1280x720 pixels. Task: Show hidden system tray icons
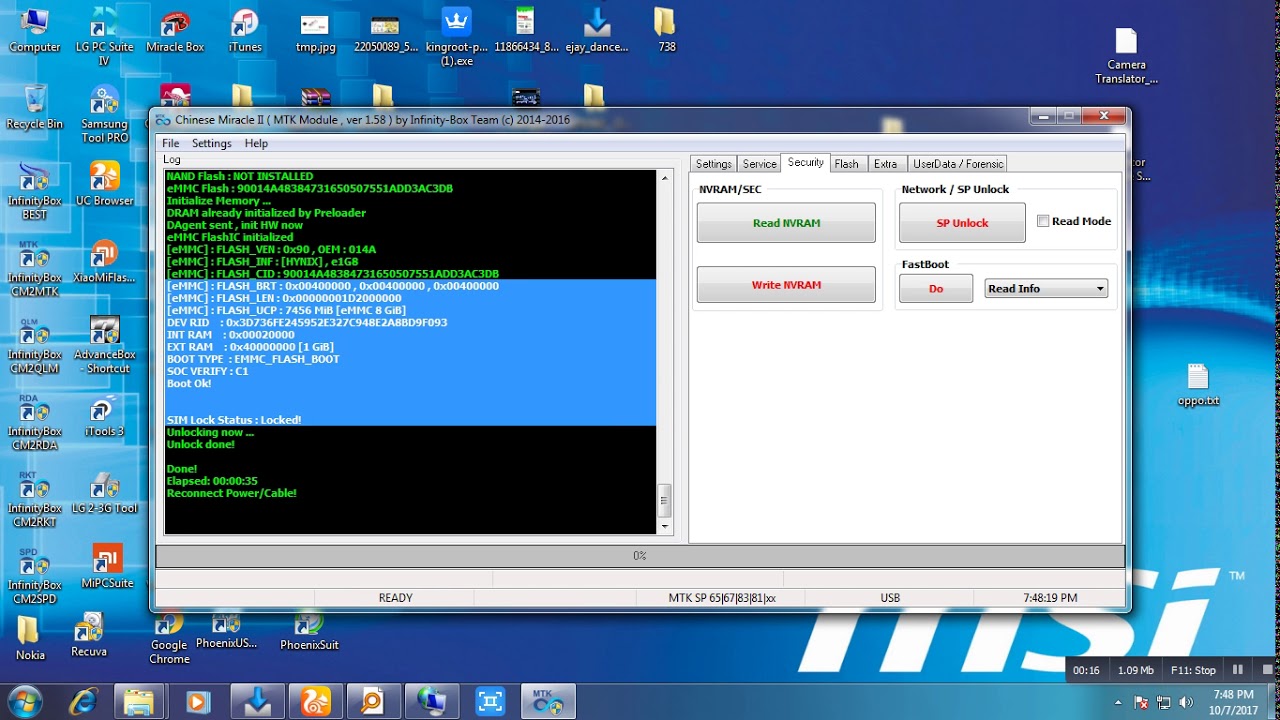click(x=1117, y=702)
